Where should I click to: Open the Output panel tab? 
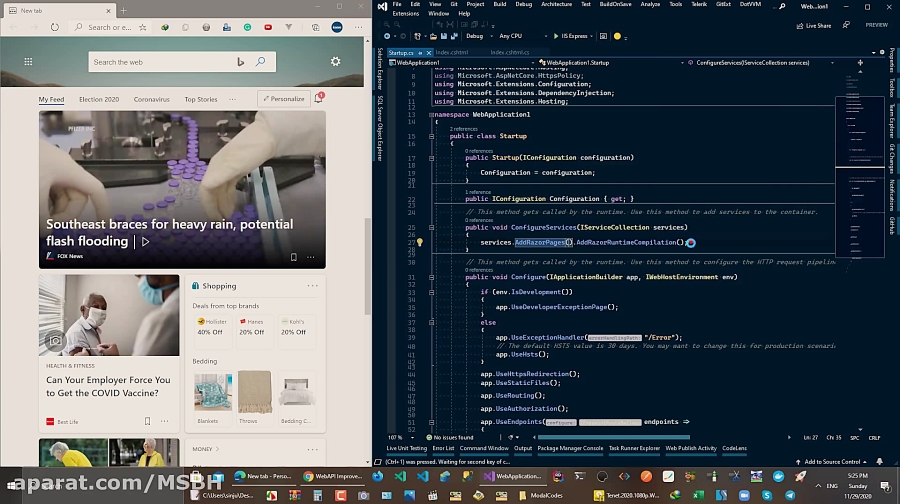523,448
